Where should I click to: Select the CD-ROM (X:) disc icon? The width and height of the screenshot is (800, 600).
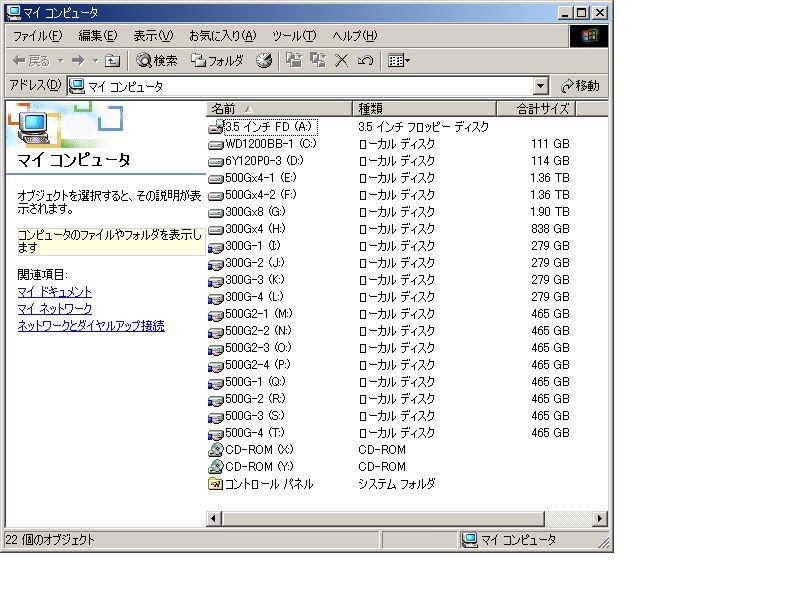tap(216, 450)
